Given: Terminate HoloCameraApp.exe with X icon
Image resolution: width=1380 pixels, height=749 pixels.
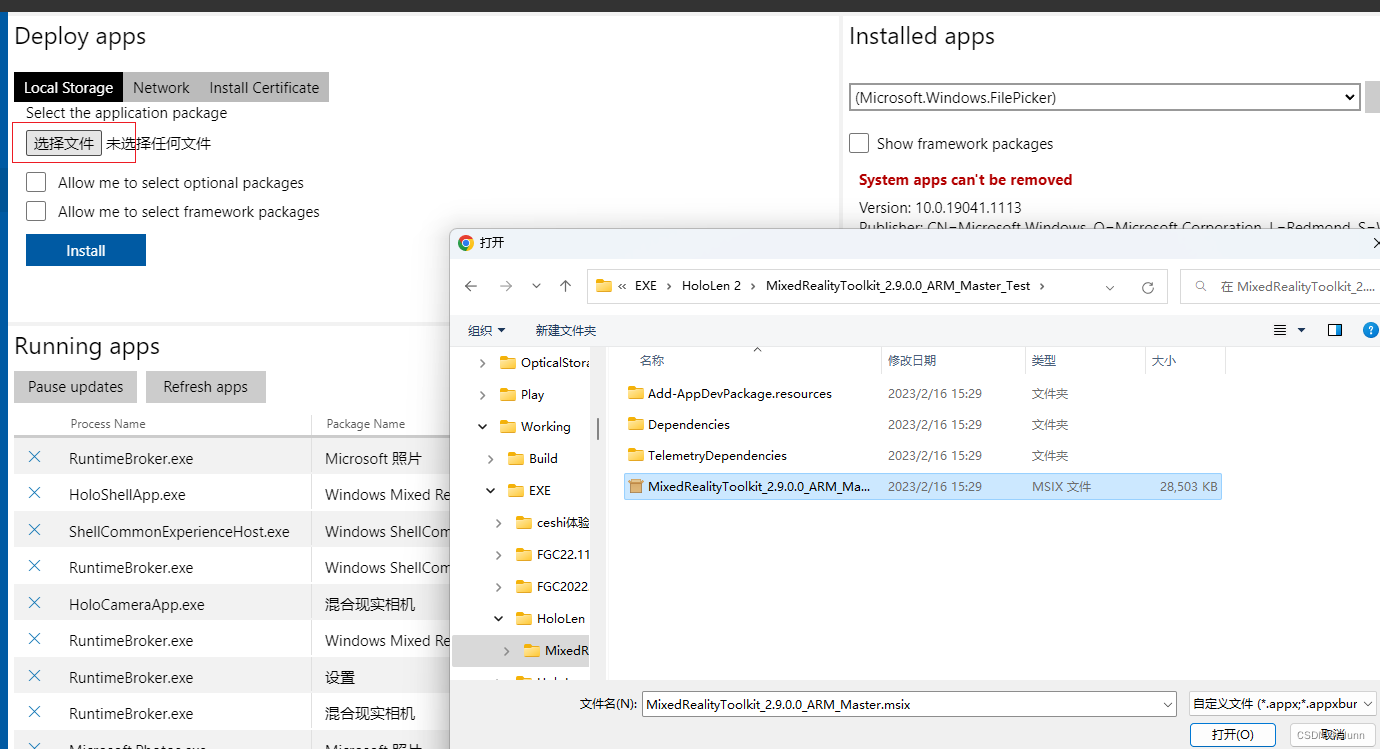Looking at the screenshot, I should tap(34, 603).
